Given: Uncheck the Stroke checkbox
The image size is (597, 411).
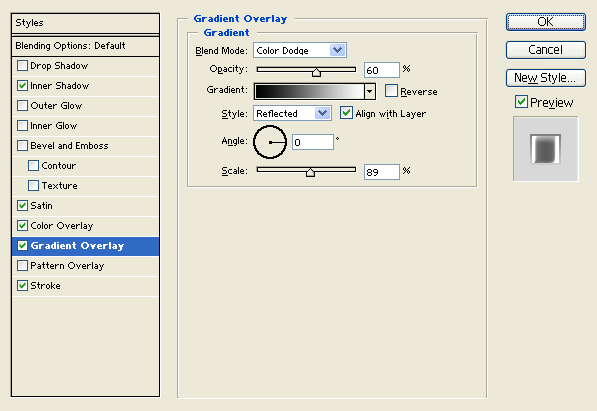Looking at the screenshot, I should click(22, 286).
